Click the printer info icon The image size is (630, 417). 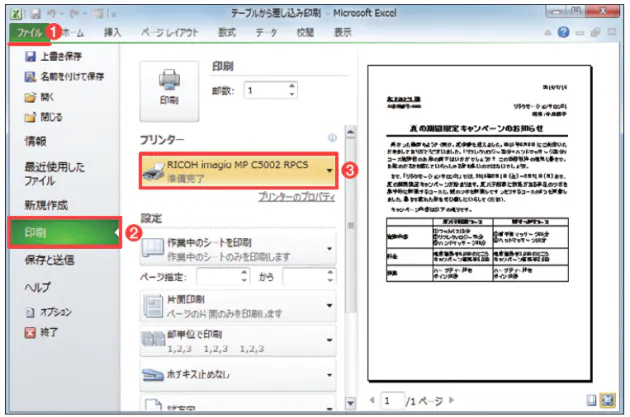tap(332, 138)
